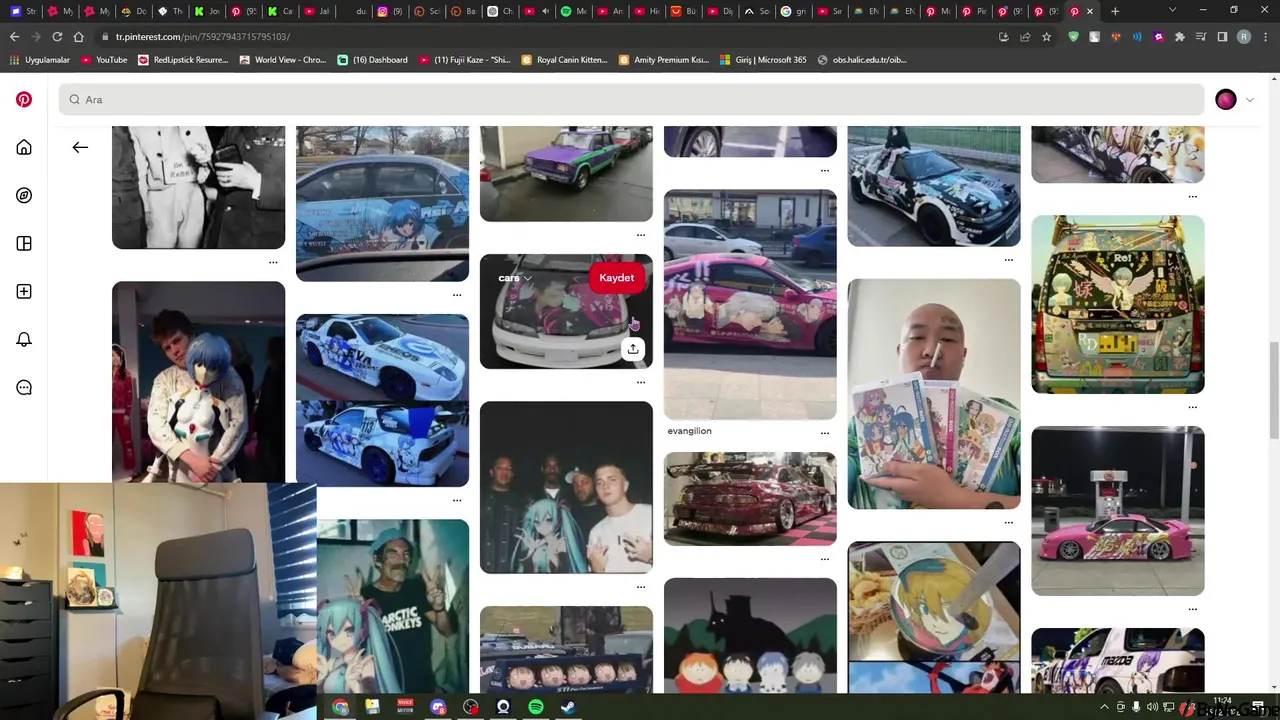Open the boards layout icon in the sidebar

click(x=24, y=243)
